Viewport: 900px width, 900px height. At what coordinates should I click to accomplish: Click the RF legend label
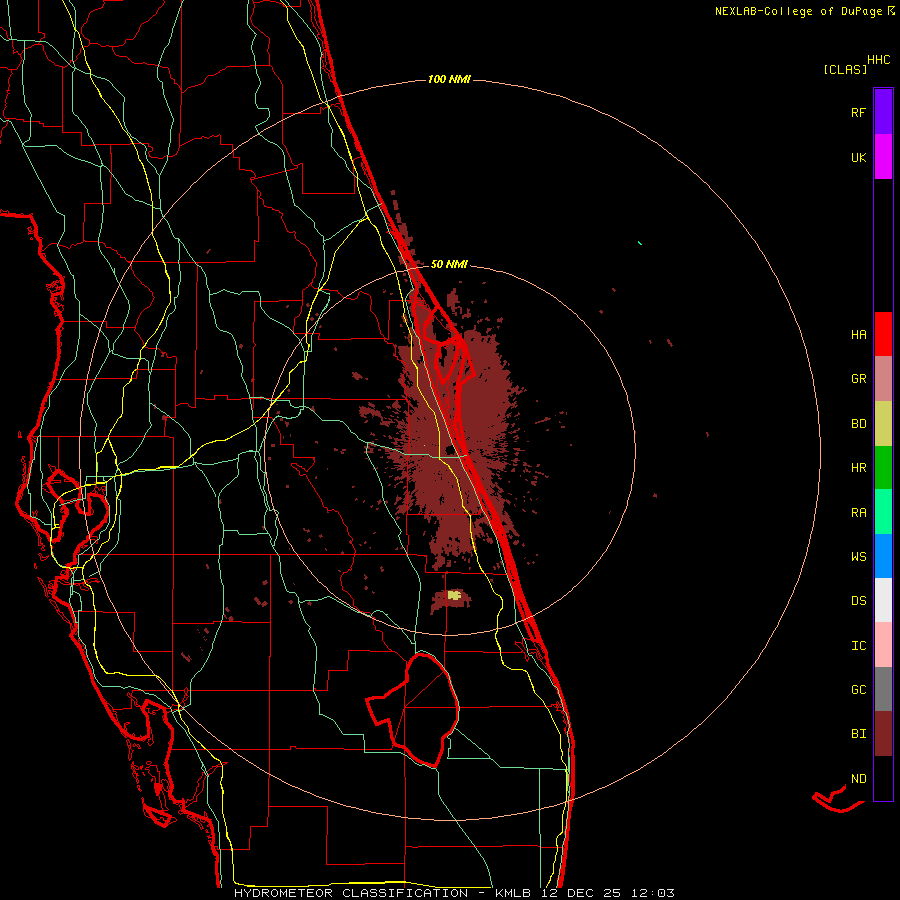[x=858, y=113]
